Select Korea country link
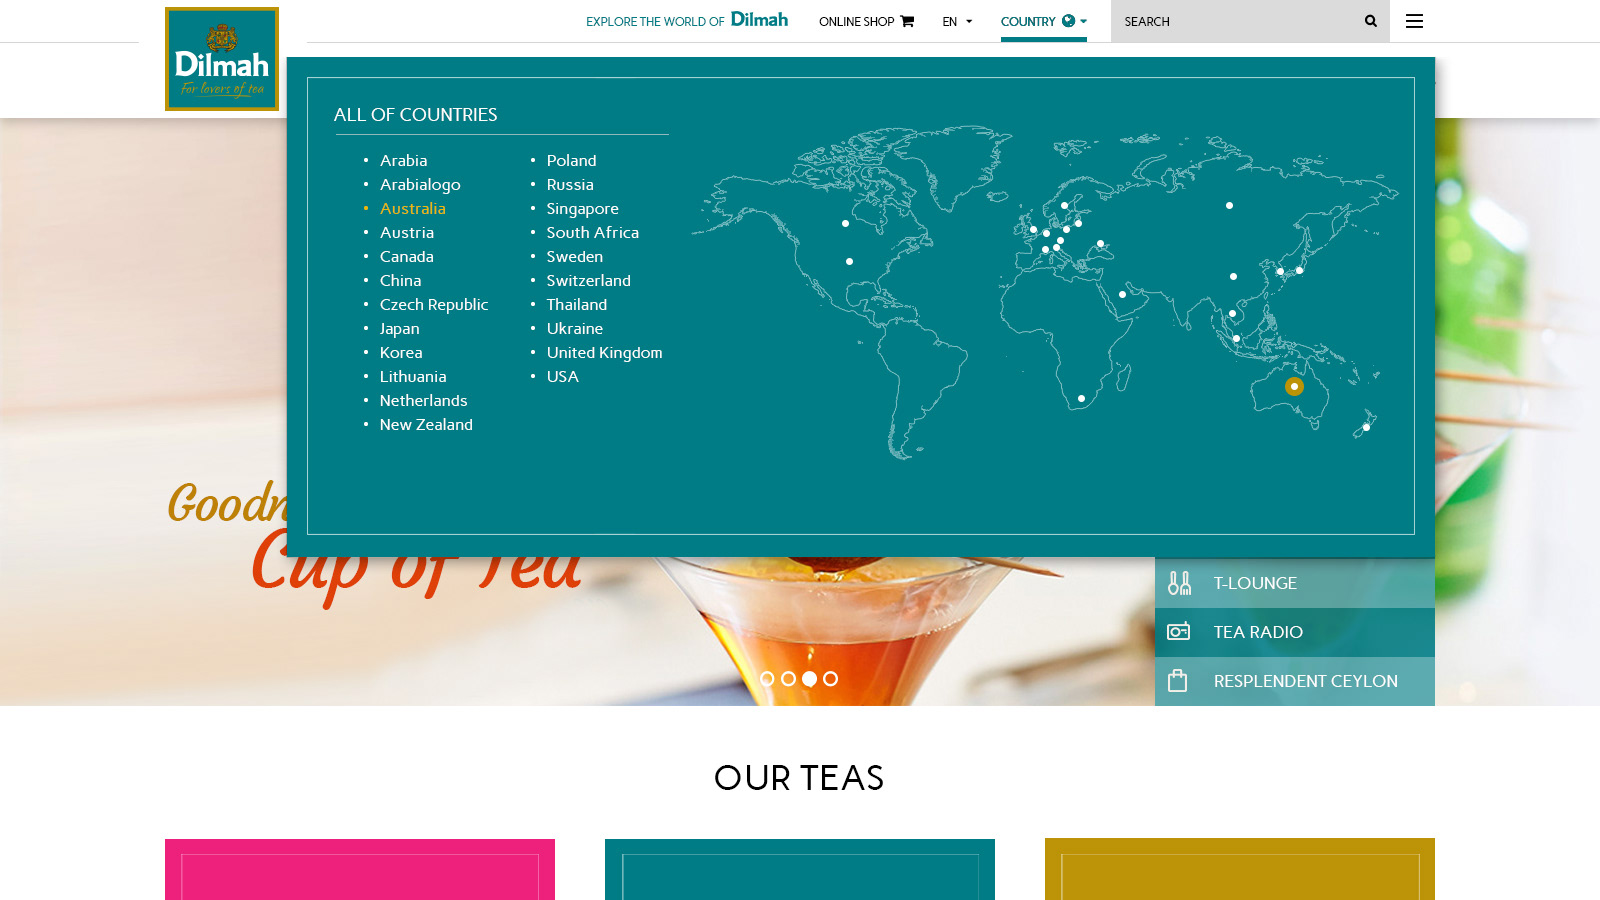1600x900 pixels. click(x=401, y=352)
